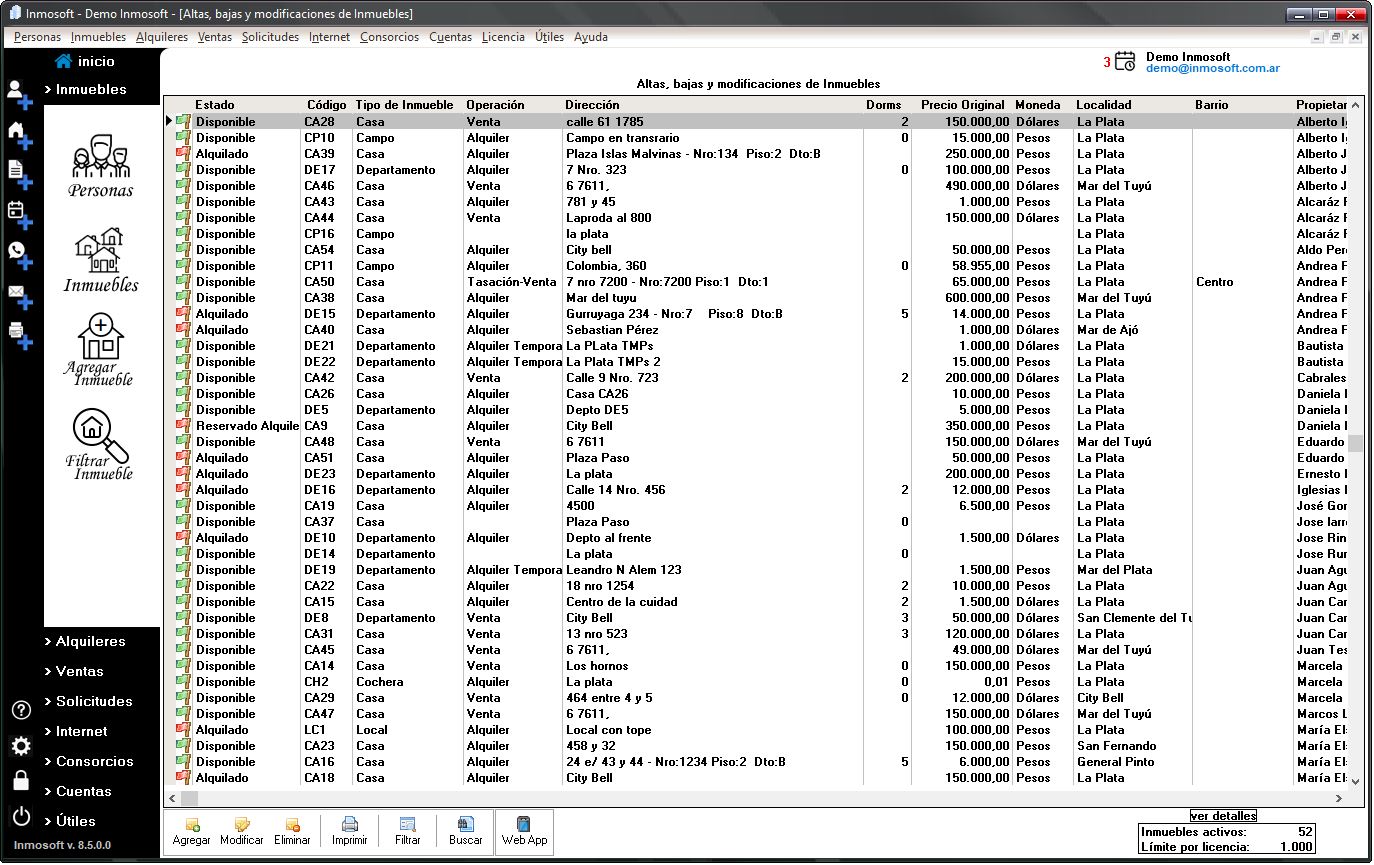Click the 'ver detalles' link
Viewport: 1374px width, 865px height.
click(x=1223, y=816)
